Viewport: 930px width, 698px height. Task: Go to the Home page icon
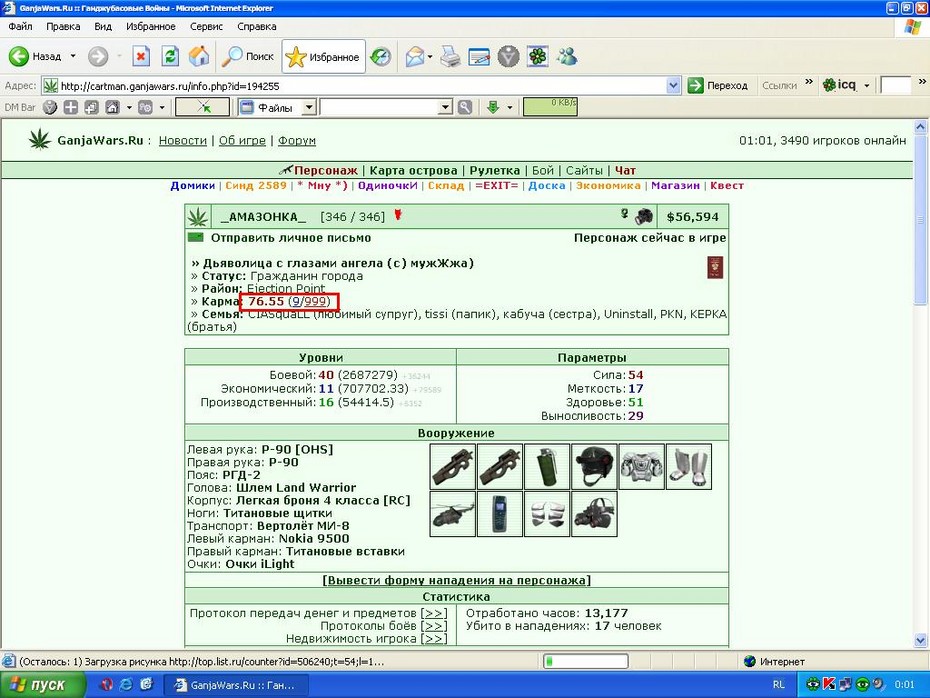[199, 56]
